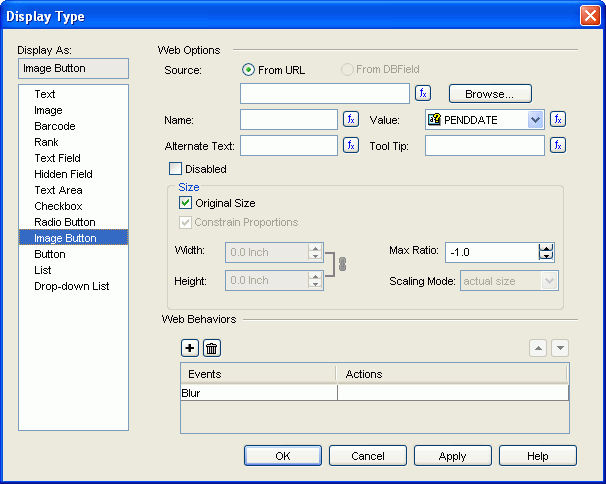Click the Cancel button
This screenshot has width=606, height=484.
pos(368,456)
